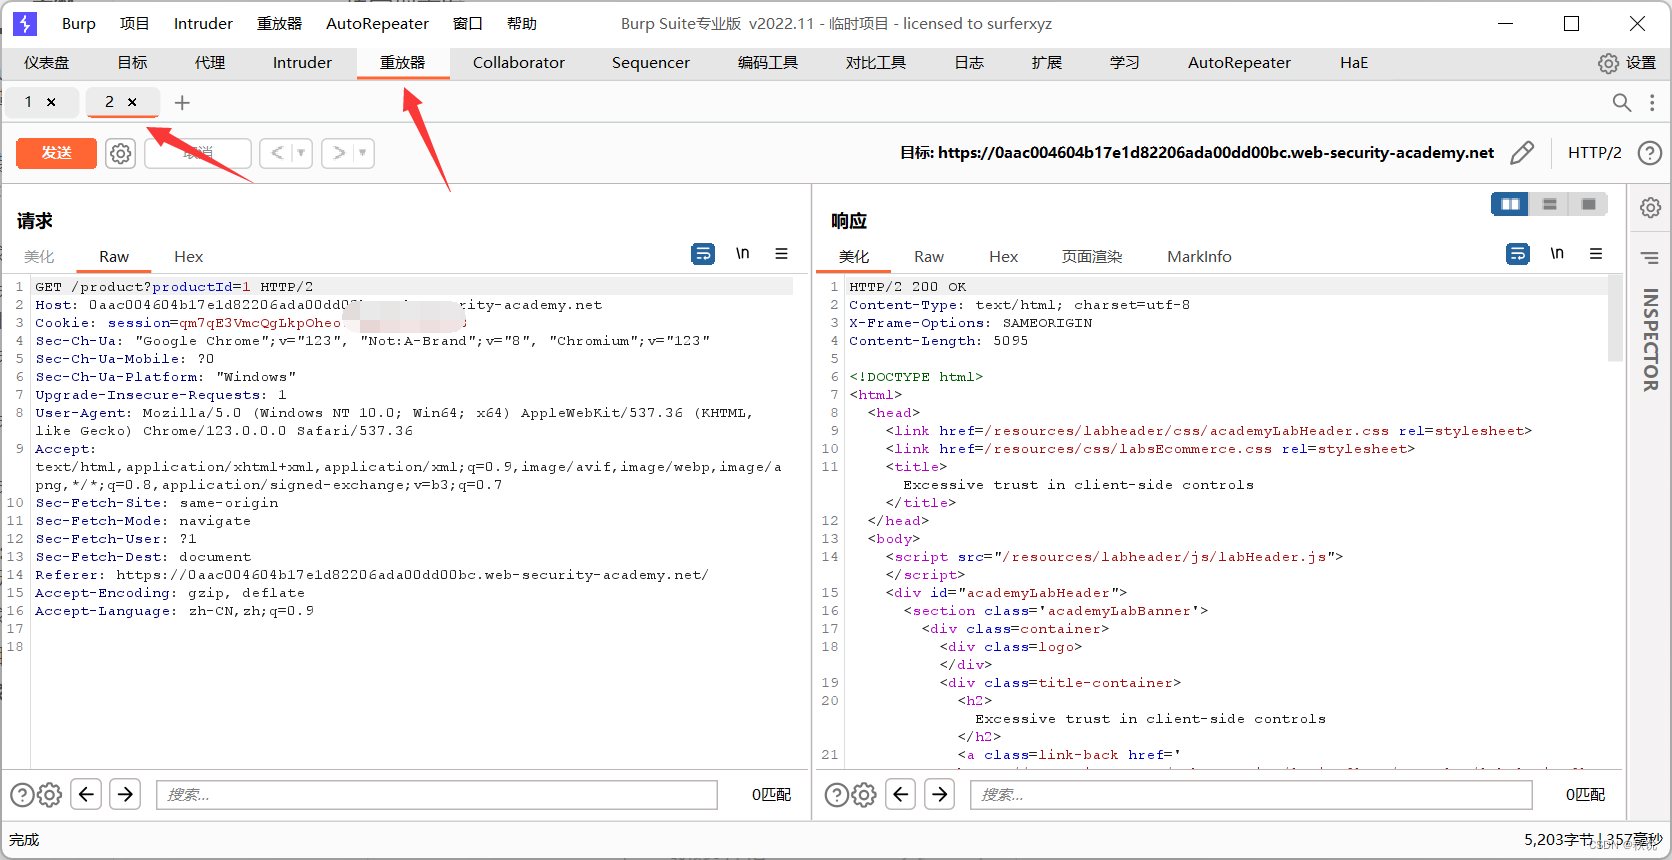Open response search settings gear
The height and width of the screenshot is (860, 1672).
pyautogui.click(x=864, y=795)
